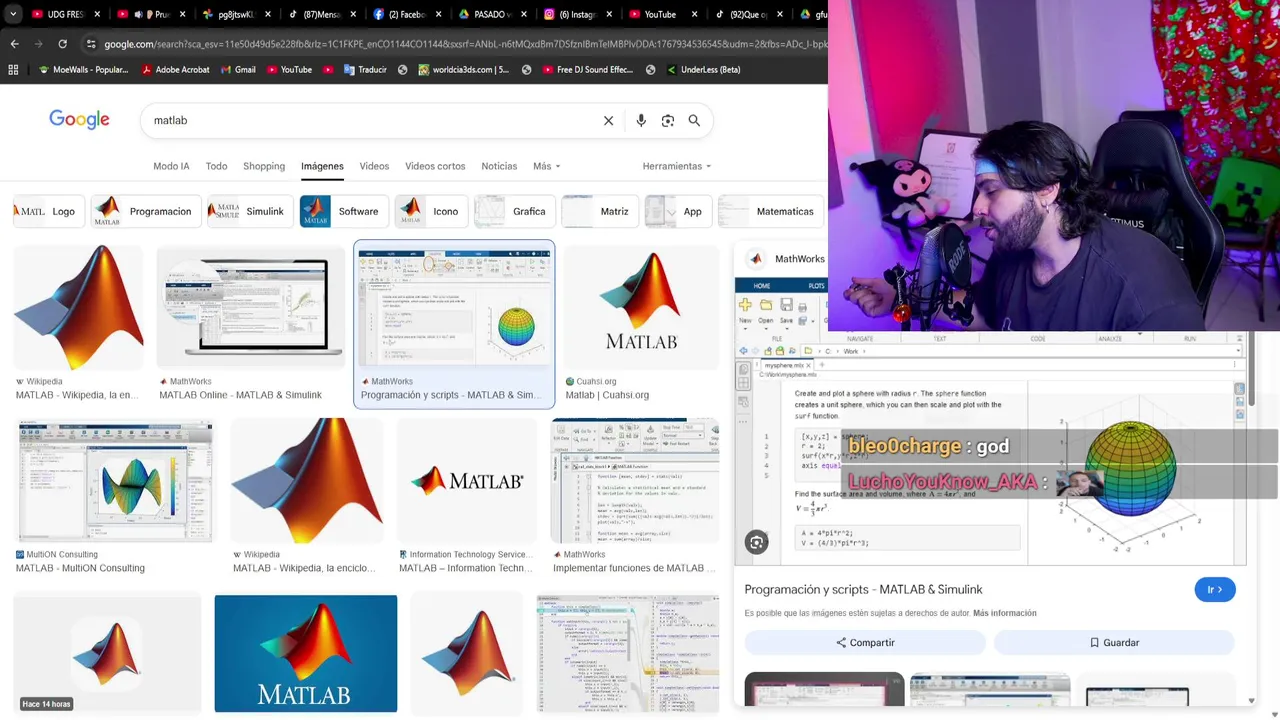This screenshot has width=1280, height=720.
Task: Go back with the browser back arrow
Action: pyautogui.click(x=14, y=44)
